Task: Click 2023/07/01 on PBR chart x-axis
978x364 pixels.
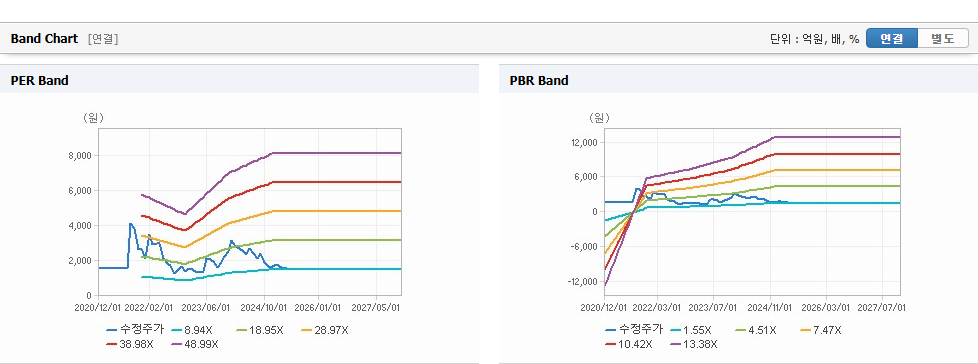Action: [x=714, y=307]
